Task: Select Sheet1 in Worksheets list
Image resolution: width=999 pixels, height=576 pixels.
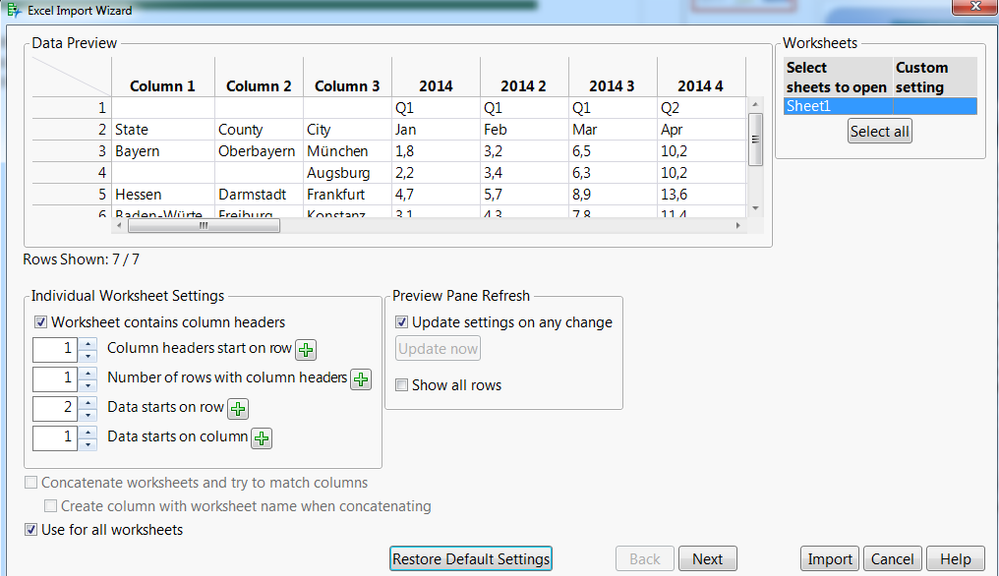Action: tap(880, 106)
